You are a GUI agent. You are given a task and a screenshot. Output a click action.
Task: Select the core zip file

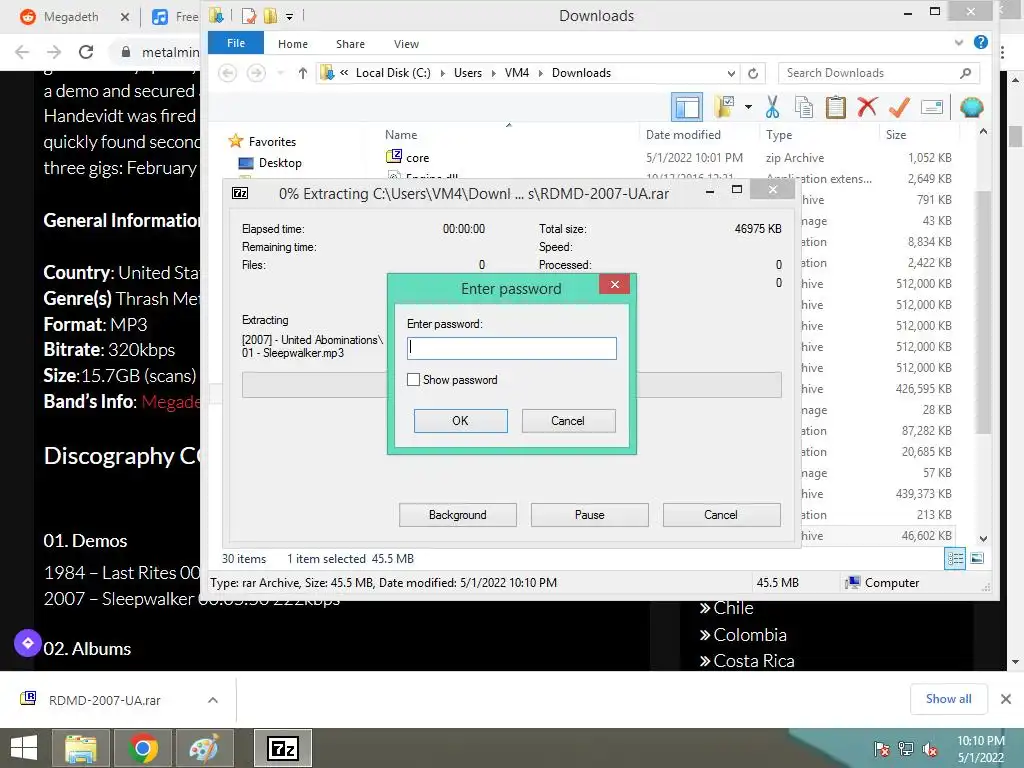[x=417, y=157]
